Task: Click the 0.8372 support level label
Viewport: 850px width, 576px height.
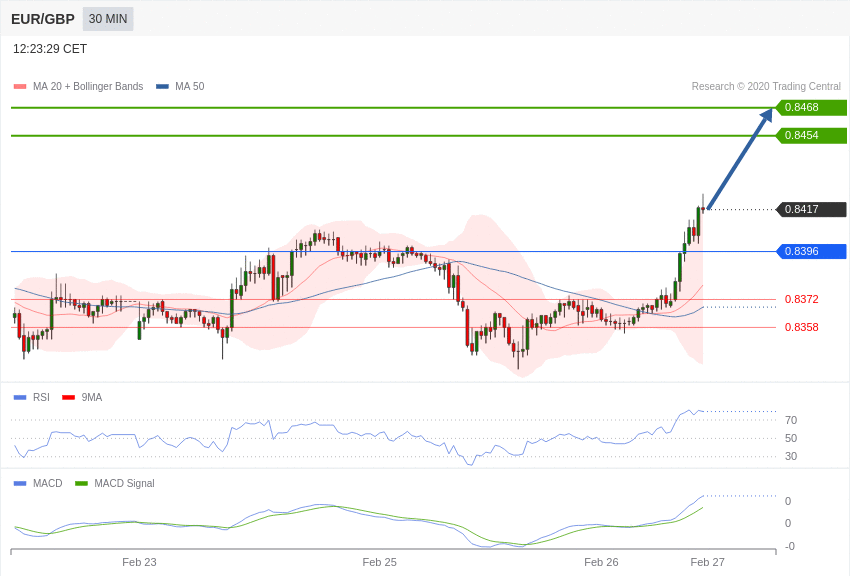Action: pos(801,299)
